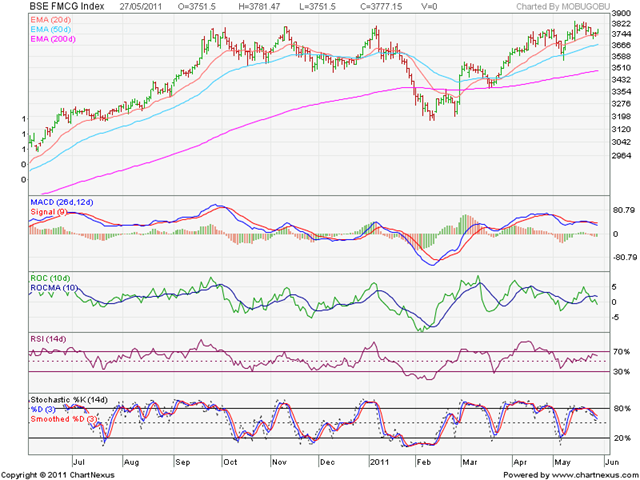Click the Dec month axis label
Screen dimensions: 640x480
pos(327,462)
